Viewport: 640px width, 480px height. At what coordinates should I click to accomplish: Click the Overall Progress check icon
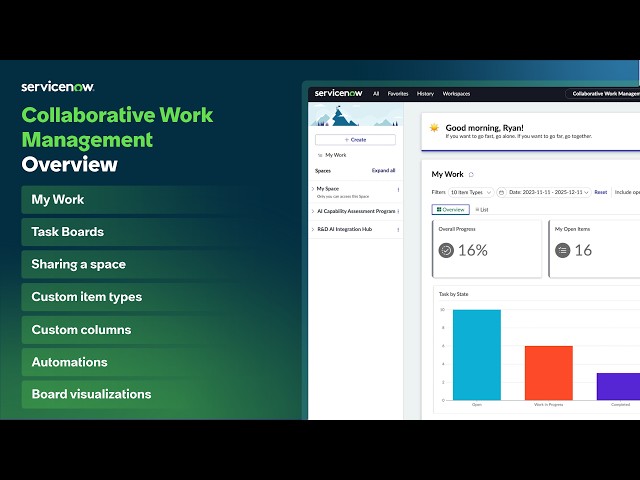pyautogui.click(x=446, y=250)
